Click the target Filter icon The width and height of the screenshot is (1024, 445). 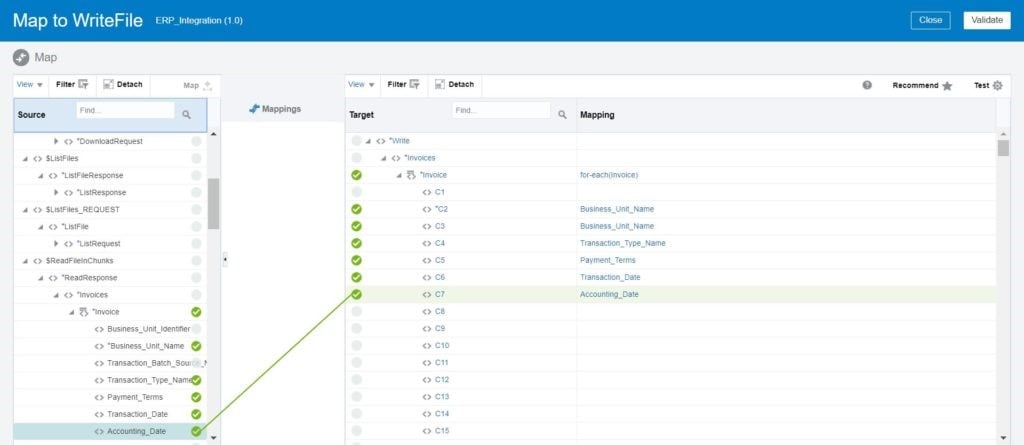pos(414,85)
